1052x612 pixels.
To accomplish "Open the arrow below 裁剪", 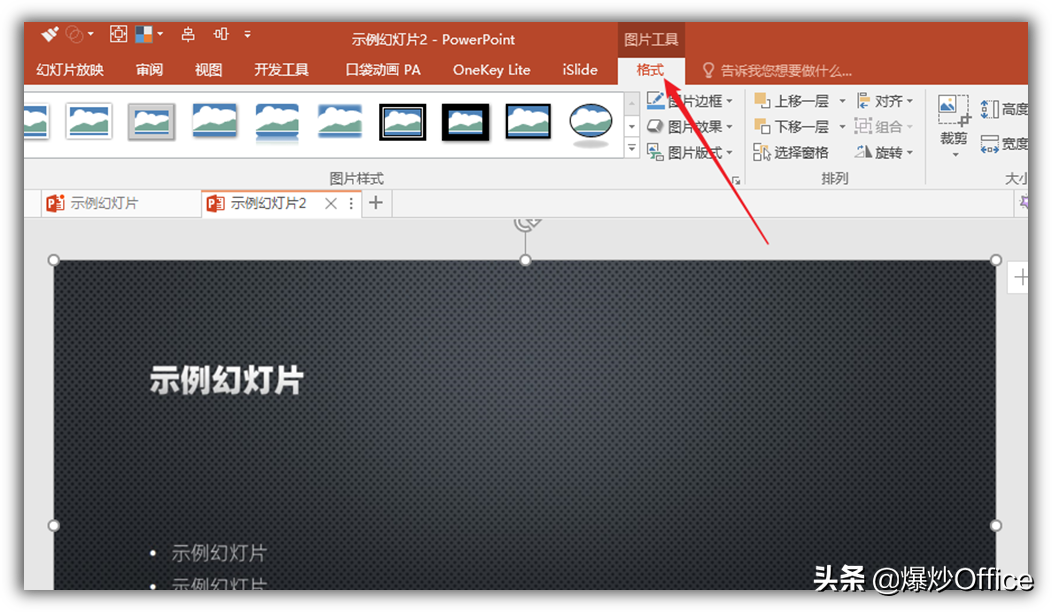I will pyautogui.click(x=955, y=155).
